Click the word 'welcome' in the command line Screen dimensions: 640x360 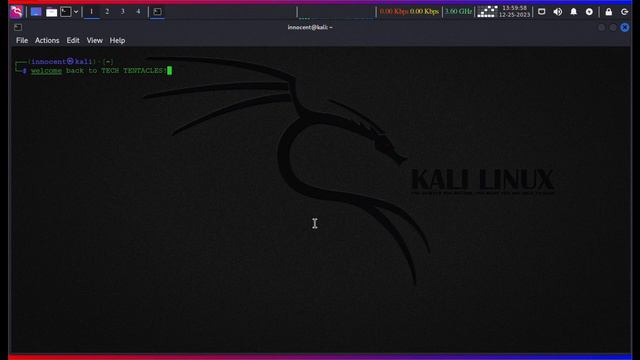click(47, 71)
